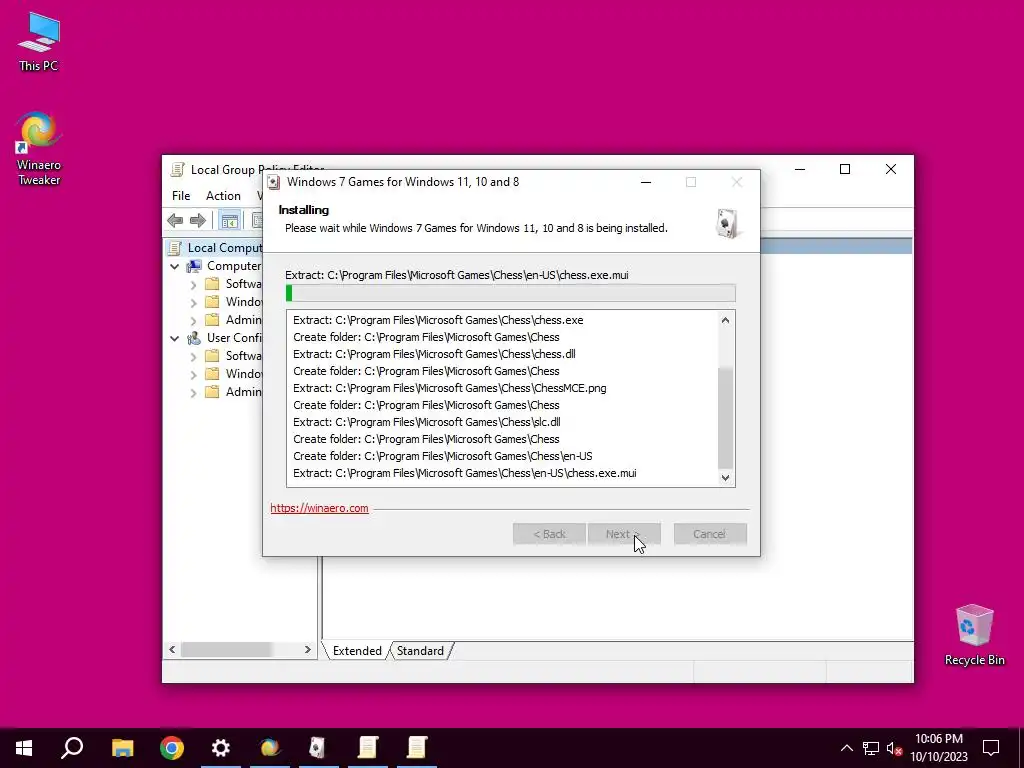The height and width of the screenshot is (768, 1024).
Task: Click the Forward arrow in Group Policy Editor toolbar
Action: (197, 221)
